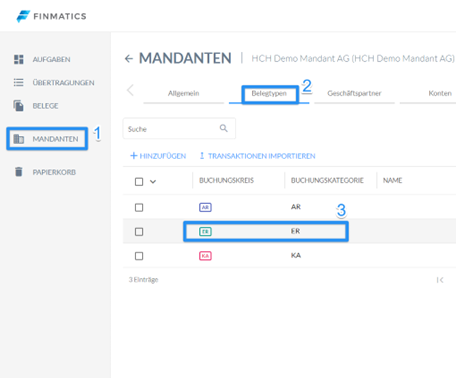457x379 pixels.
Task: Switch to the Konten tab
Action: [x=440, y=93]
